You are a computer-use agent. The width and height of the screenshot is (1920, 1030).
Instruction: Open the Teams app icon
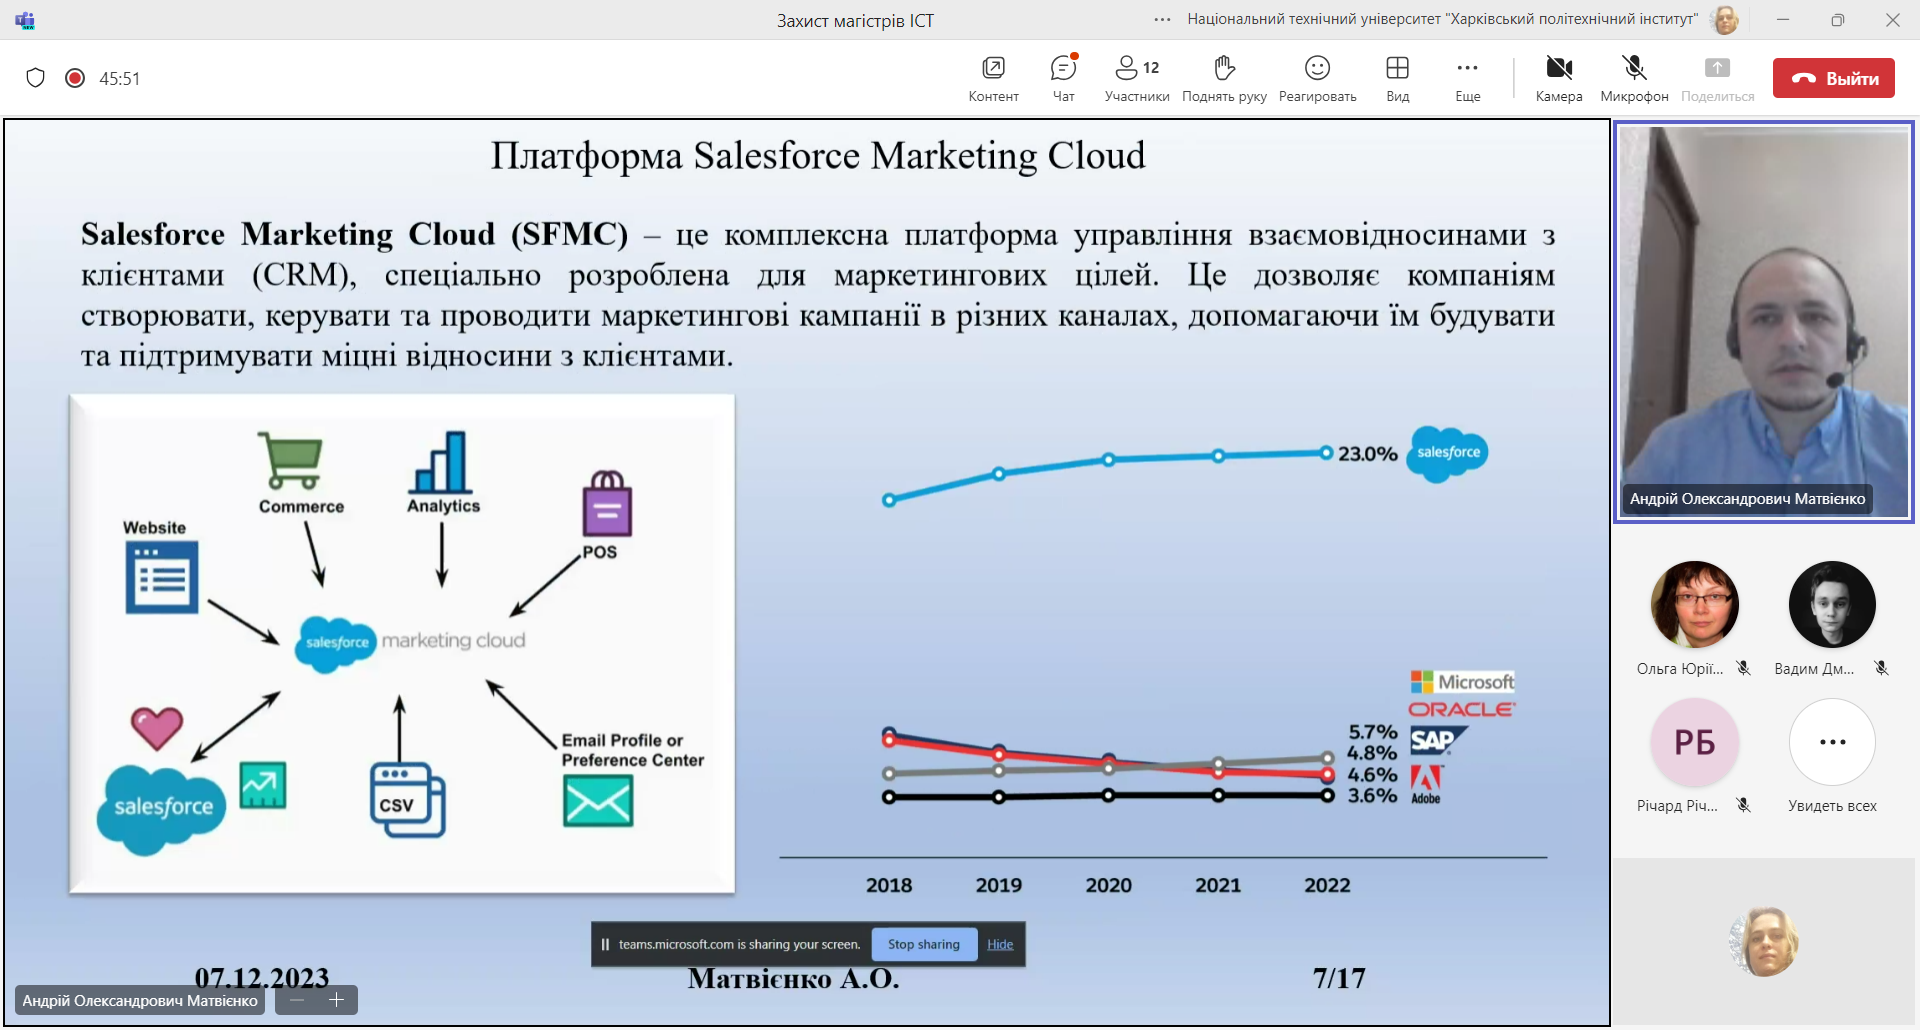coord(25,20)
